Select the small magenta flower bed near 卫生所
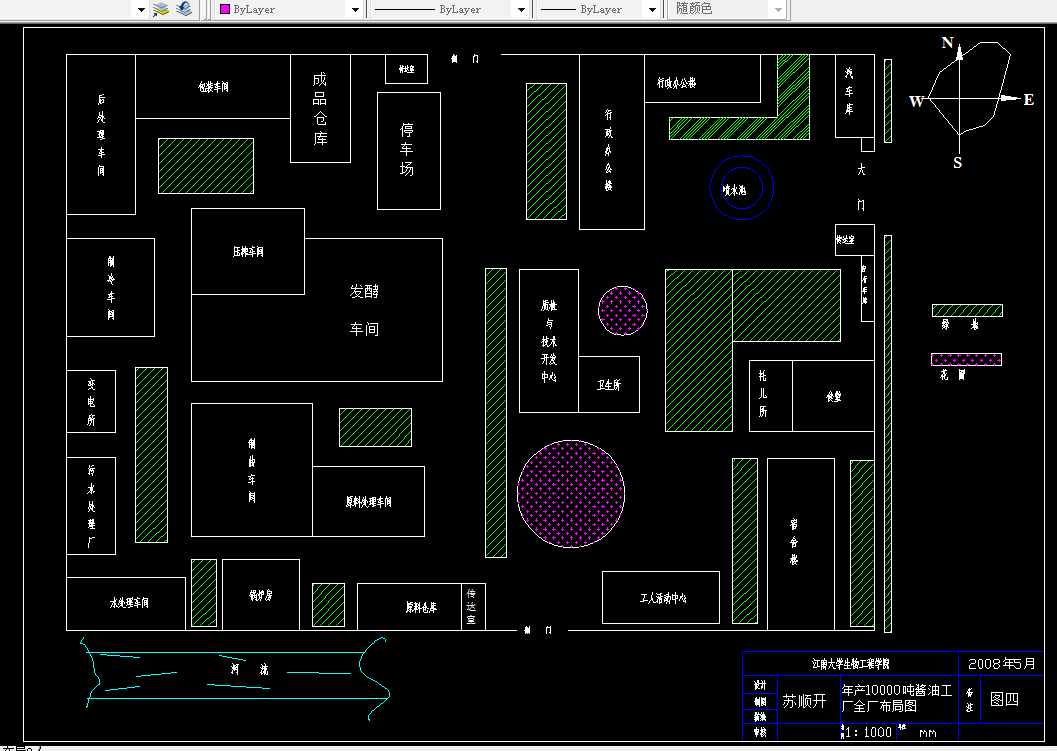This screenshot has width=1057, height=751. coord(623,310)
